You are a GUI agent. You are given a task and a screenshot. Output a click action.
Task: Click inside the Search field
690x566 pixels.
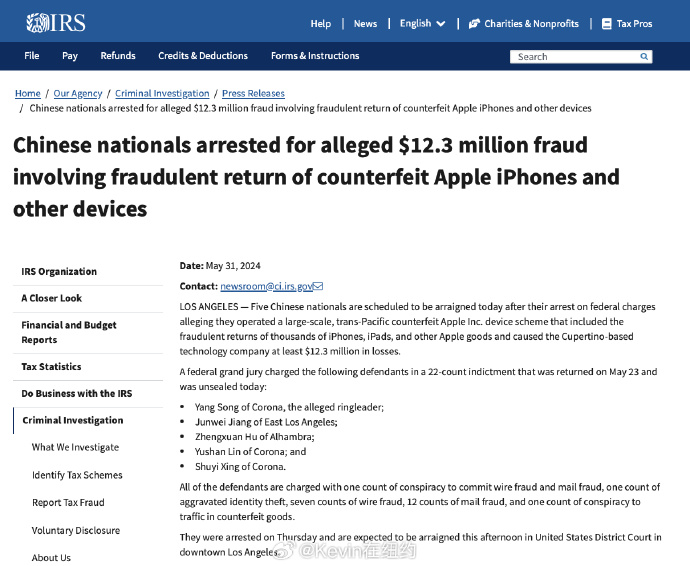574,56
